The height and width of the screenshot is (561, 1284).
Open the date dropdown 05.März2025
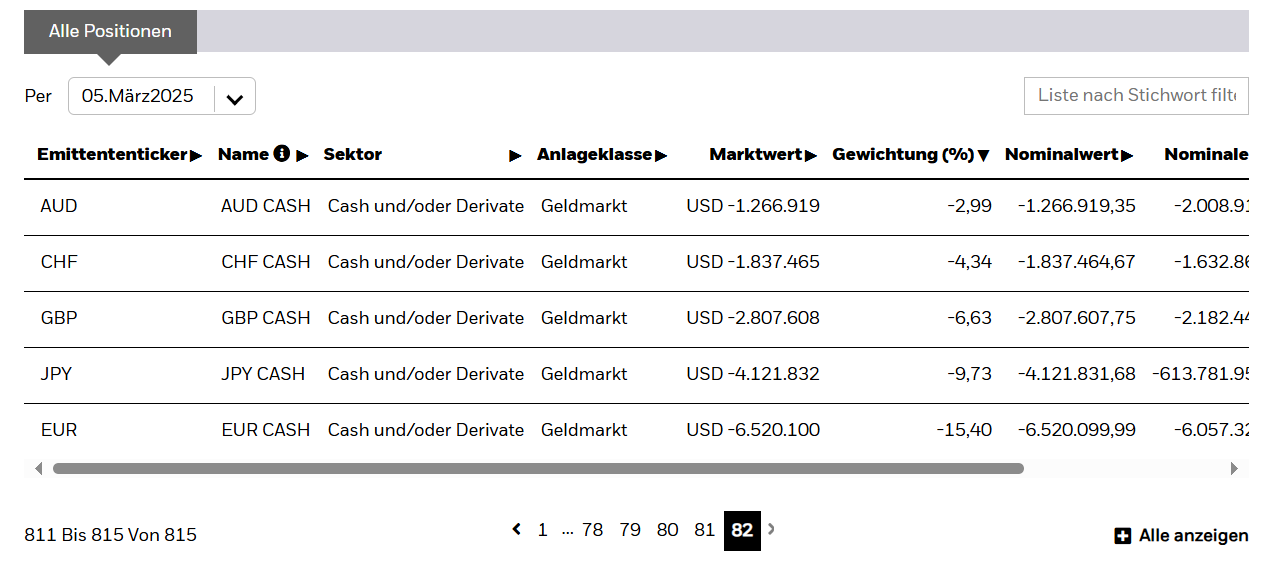click(x=235, y=98)
